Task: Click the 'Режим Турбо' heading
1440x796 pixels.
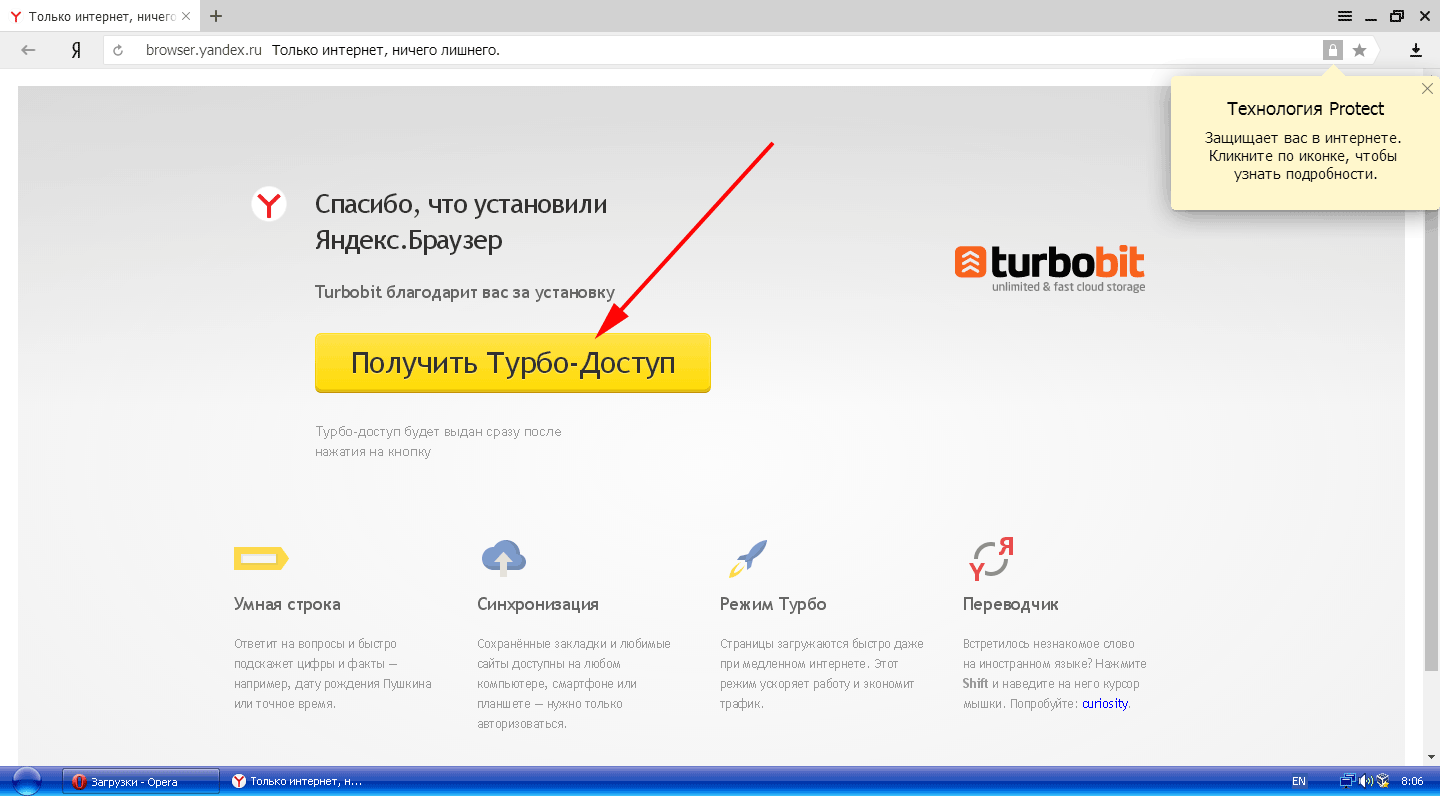Action: (x=773, y=604)
